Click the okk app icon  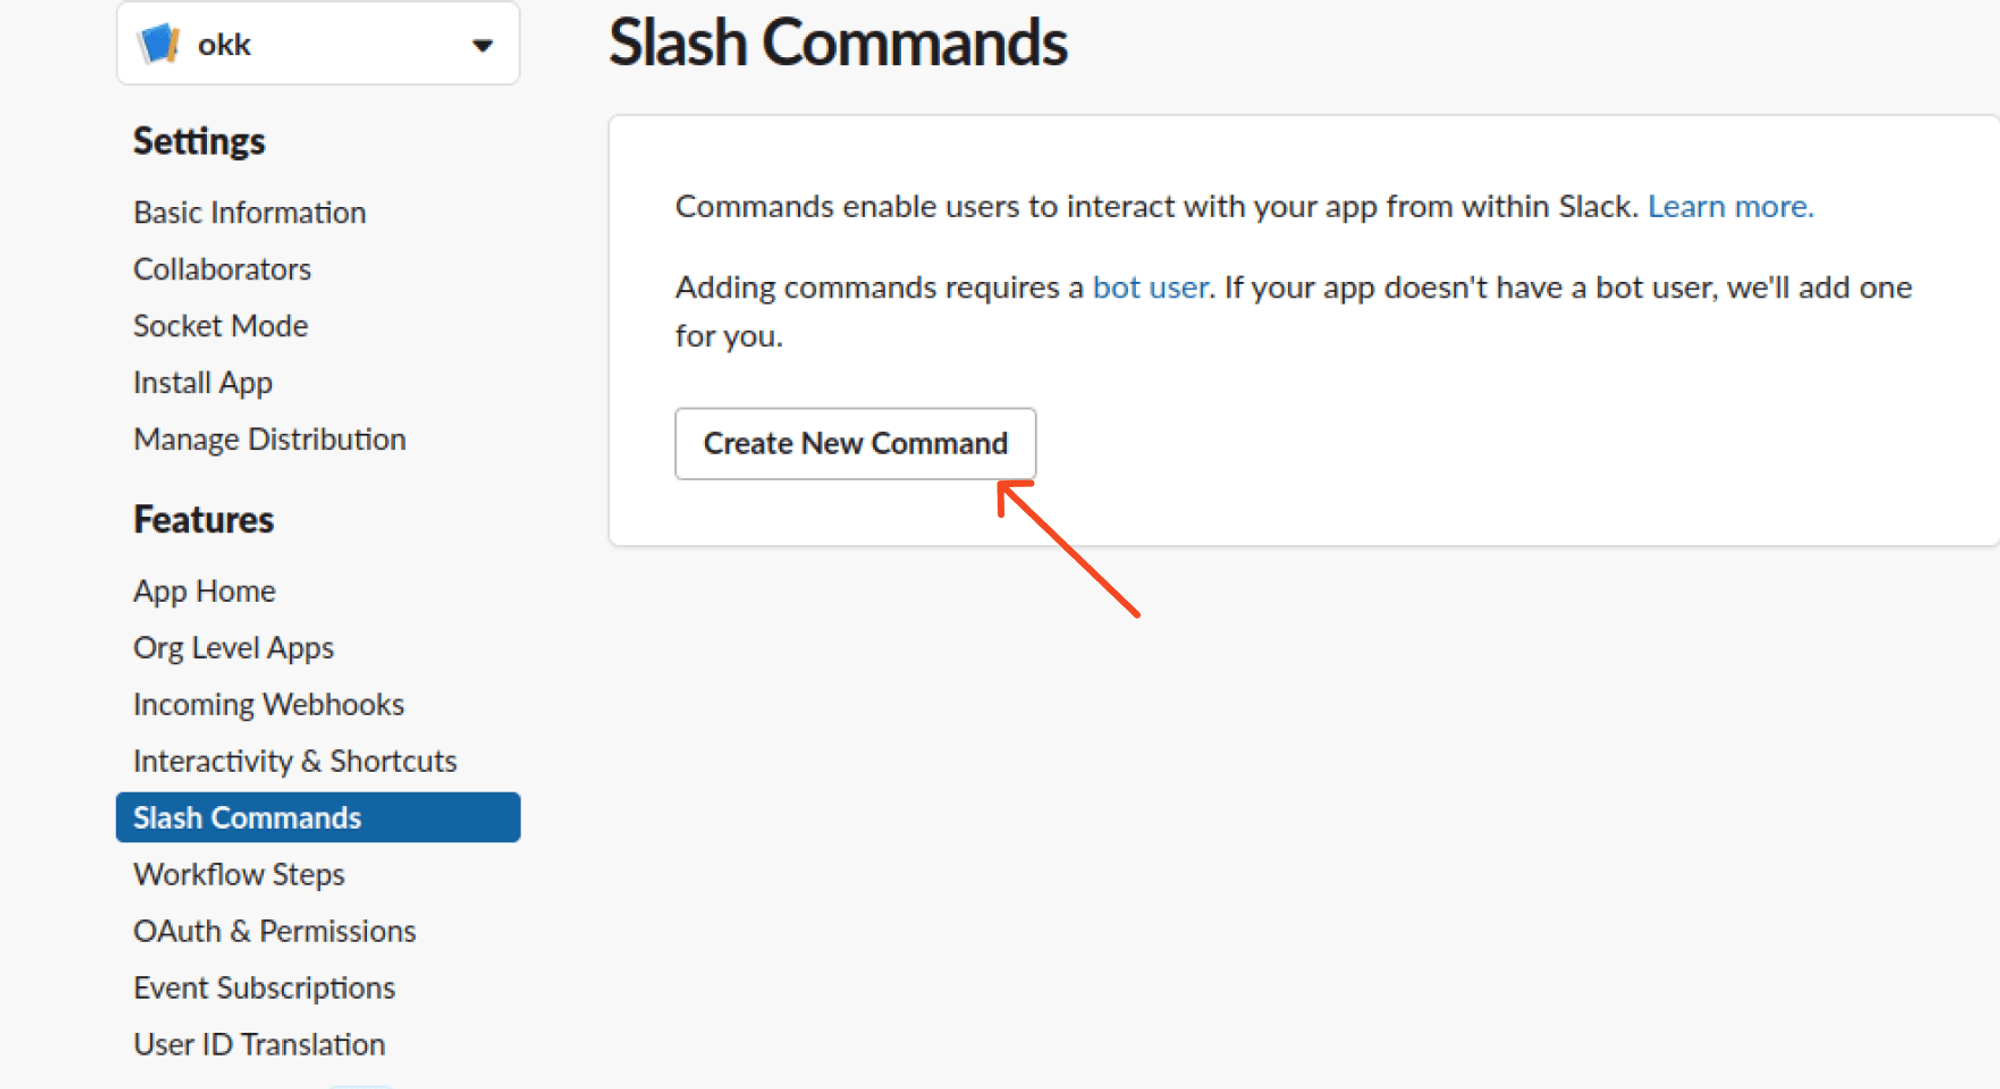(x=159, y=43)
